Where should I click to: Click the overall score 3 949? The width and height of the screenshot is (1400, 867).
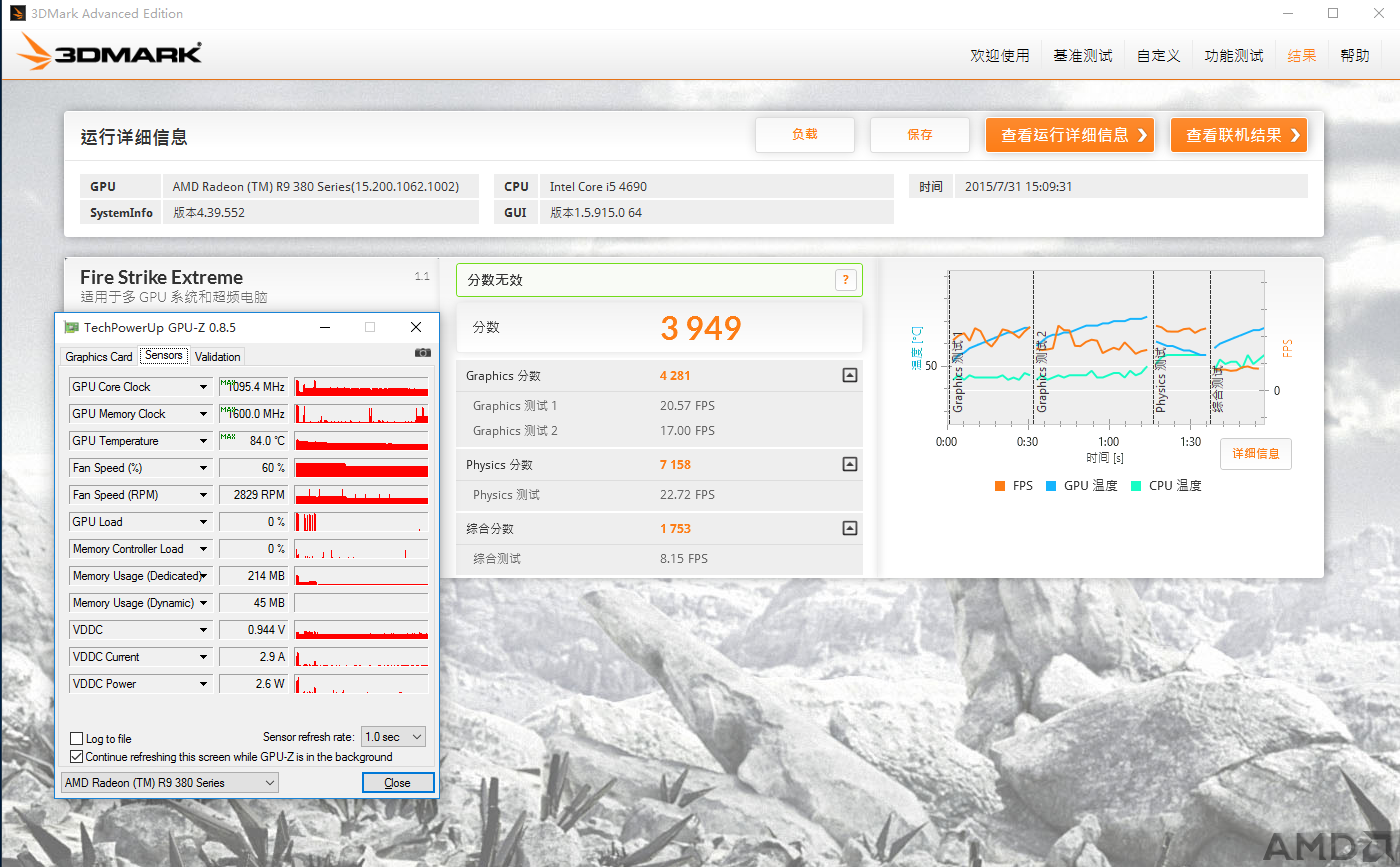[x=701, y=328]
